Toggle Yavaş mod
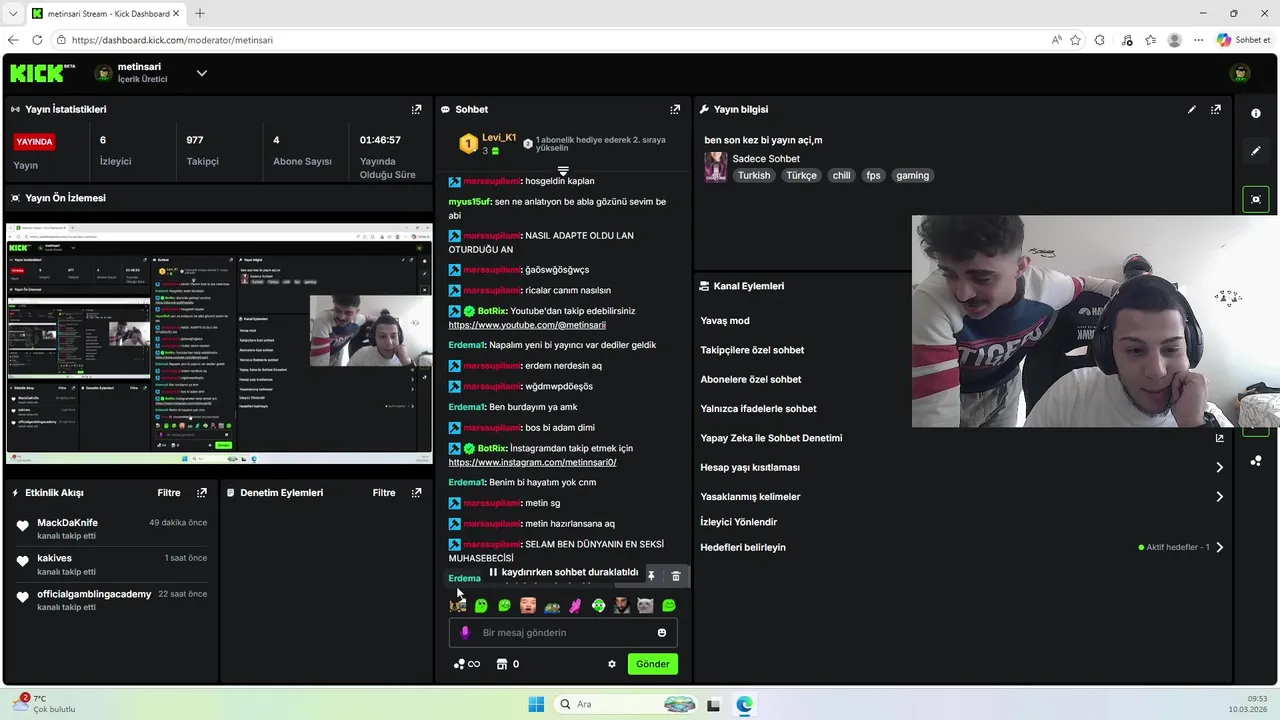Screen dimensions: 1280x720 tap(725, 321)
